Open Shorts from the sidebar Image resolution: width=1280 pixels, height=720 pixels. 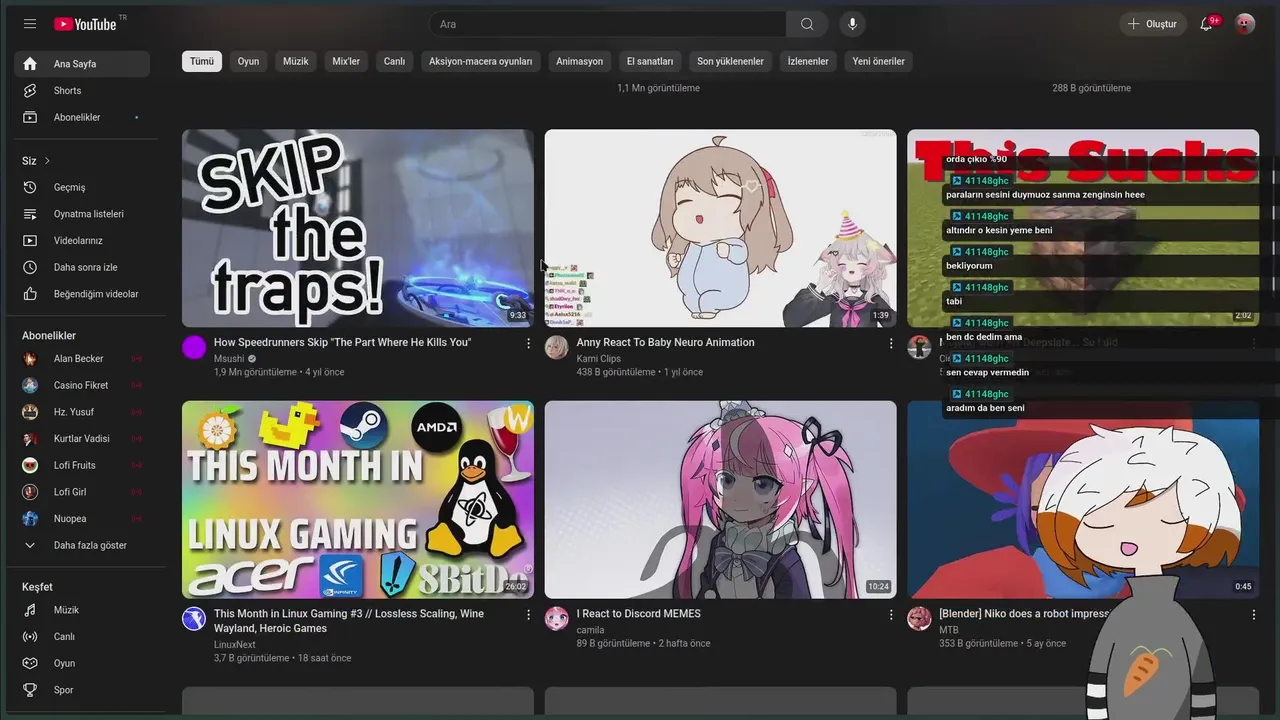82,91
